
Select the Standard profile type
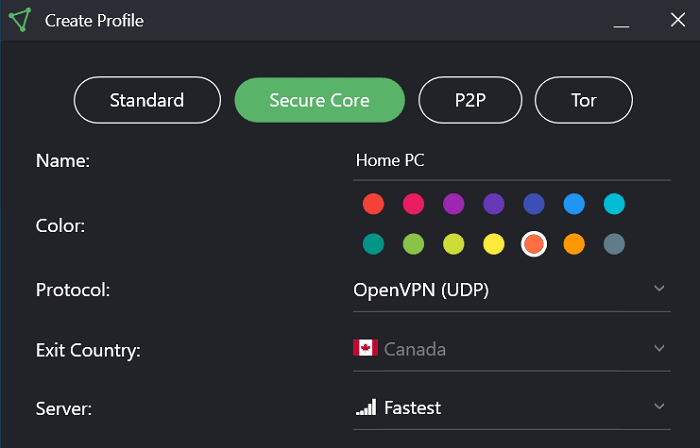click(147, 100)
